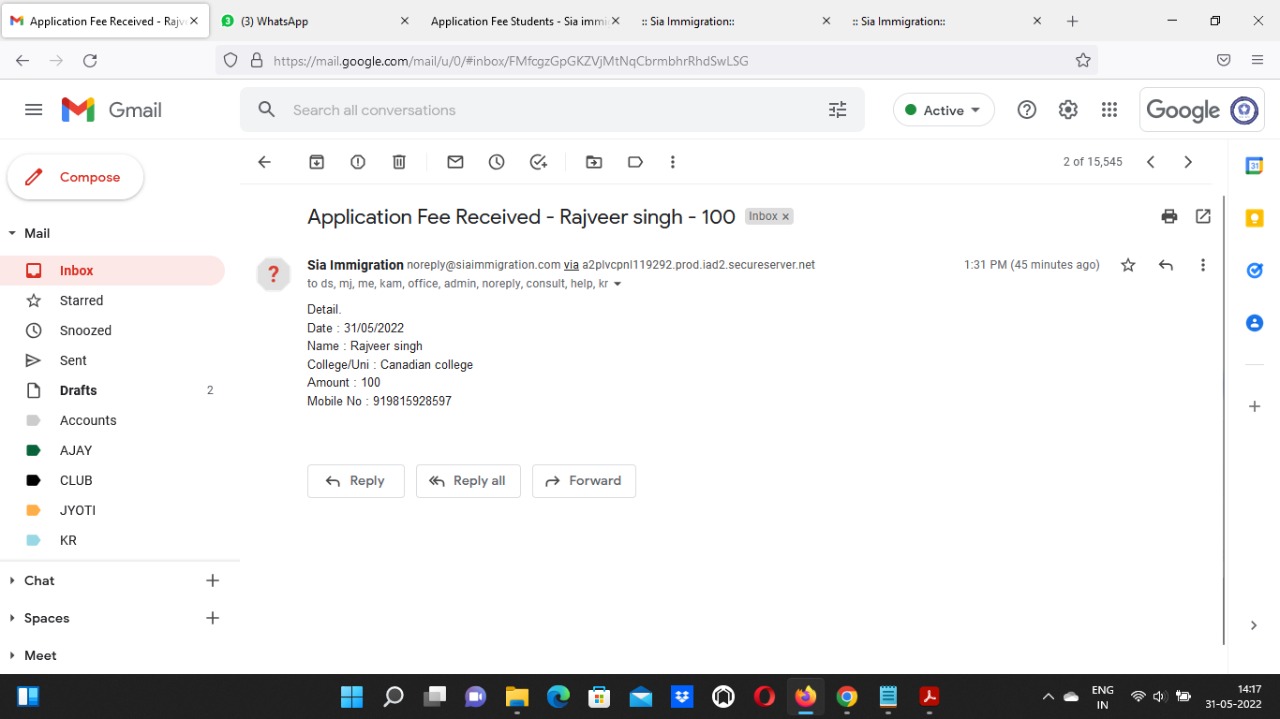Open the Drafts folder
The width and height of the screenshot is (1280, 719).
click(78, 390)
